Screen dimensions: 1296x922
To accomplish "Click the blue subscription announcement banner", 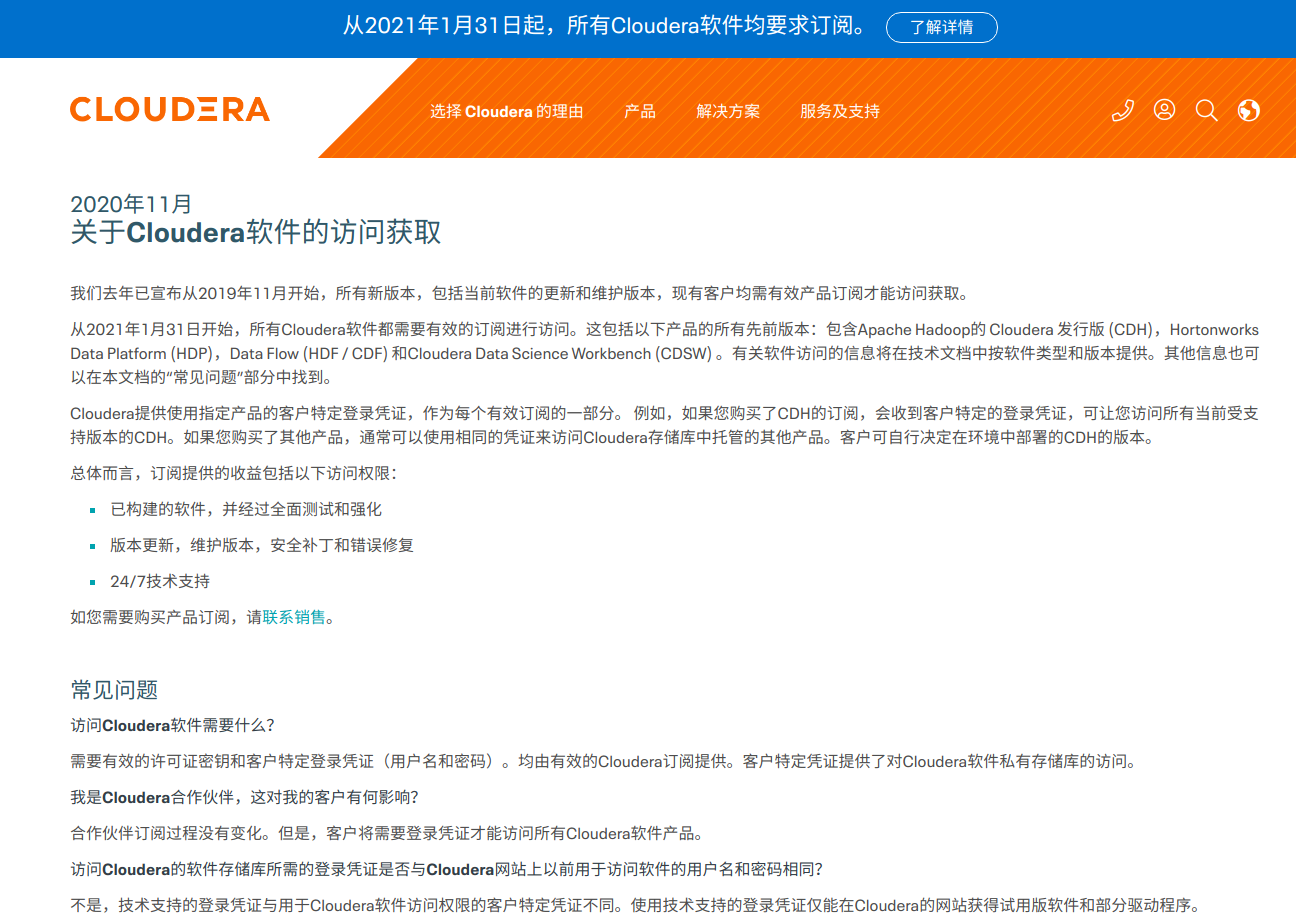I will 648,27.
